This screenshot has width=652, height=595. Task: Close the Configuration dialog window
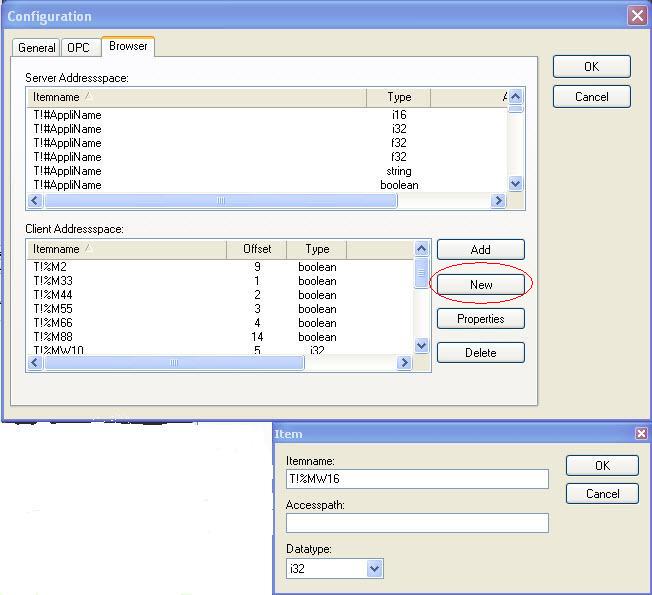(637, 16)
